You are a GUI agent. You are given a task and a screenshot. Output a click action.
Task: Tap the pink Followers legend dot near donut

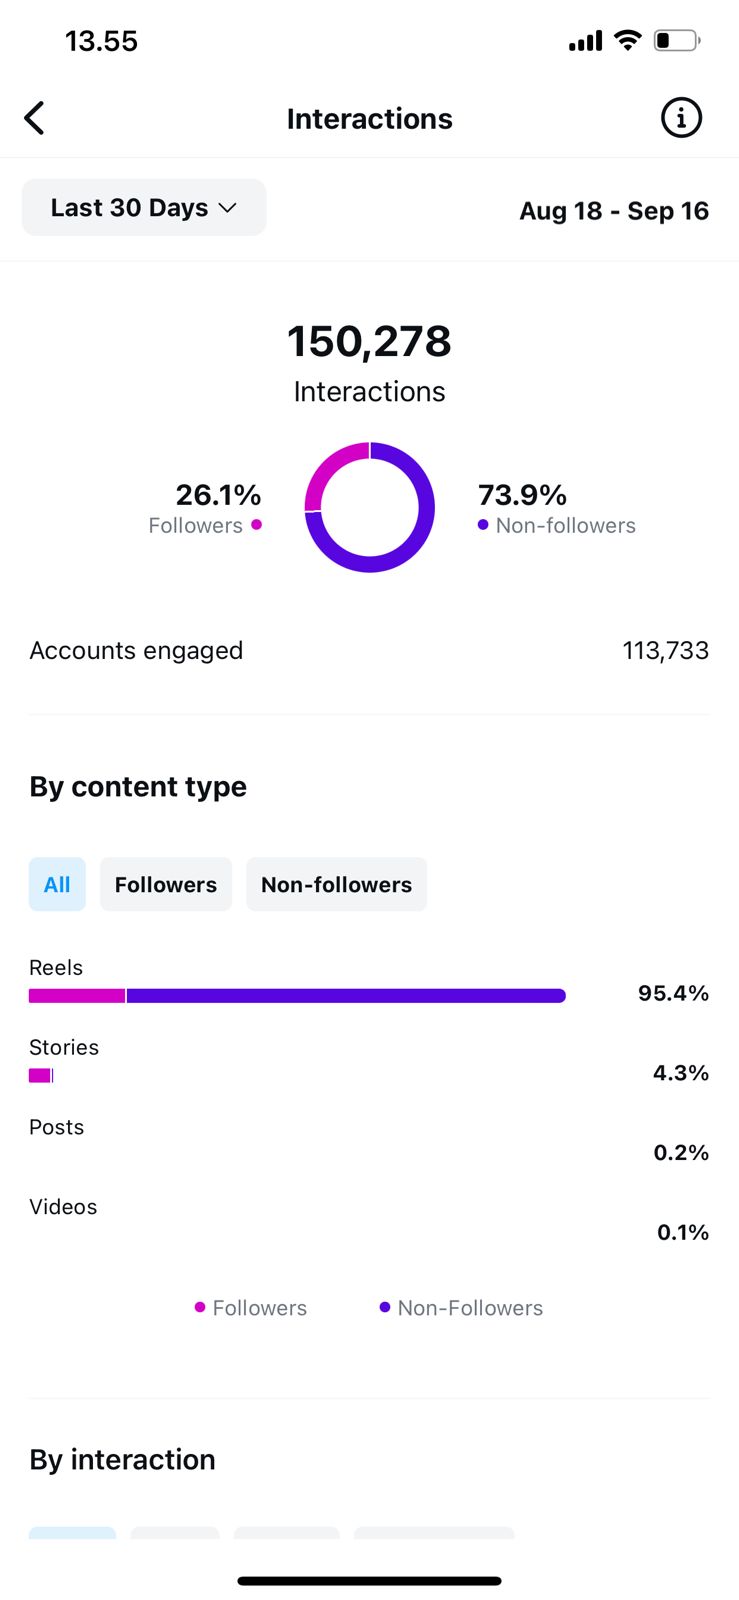coord(257,525)
